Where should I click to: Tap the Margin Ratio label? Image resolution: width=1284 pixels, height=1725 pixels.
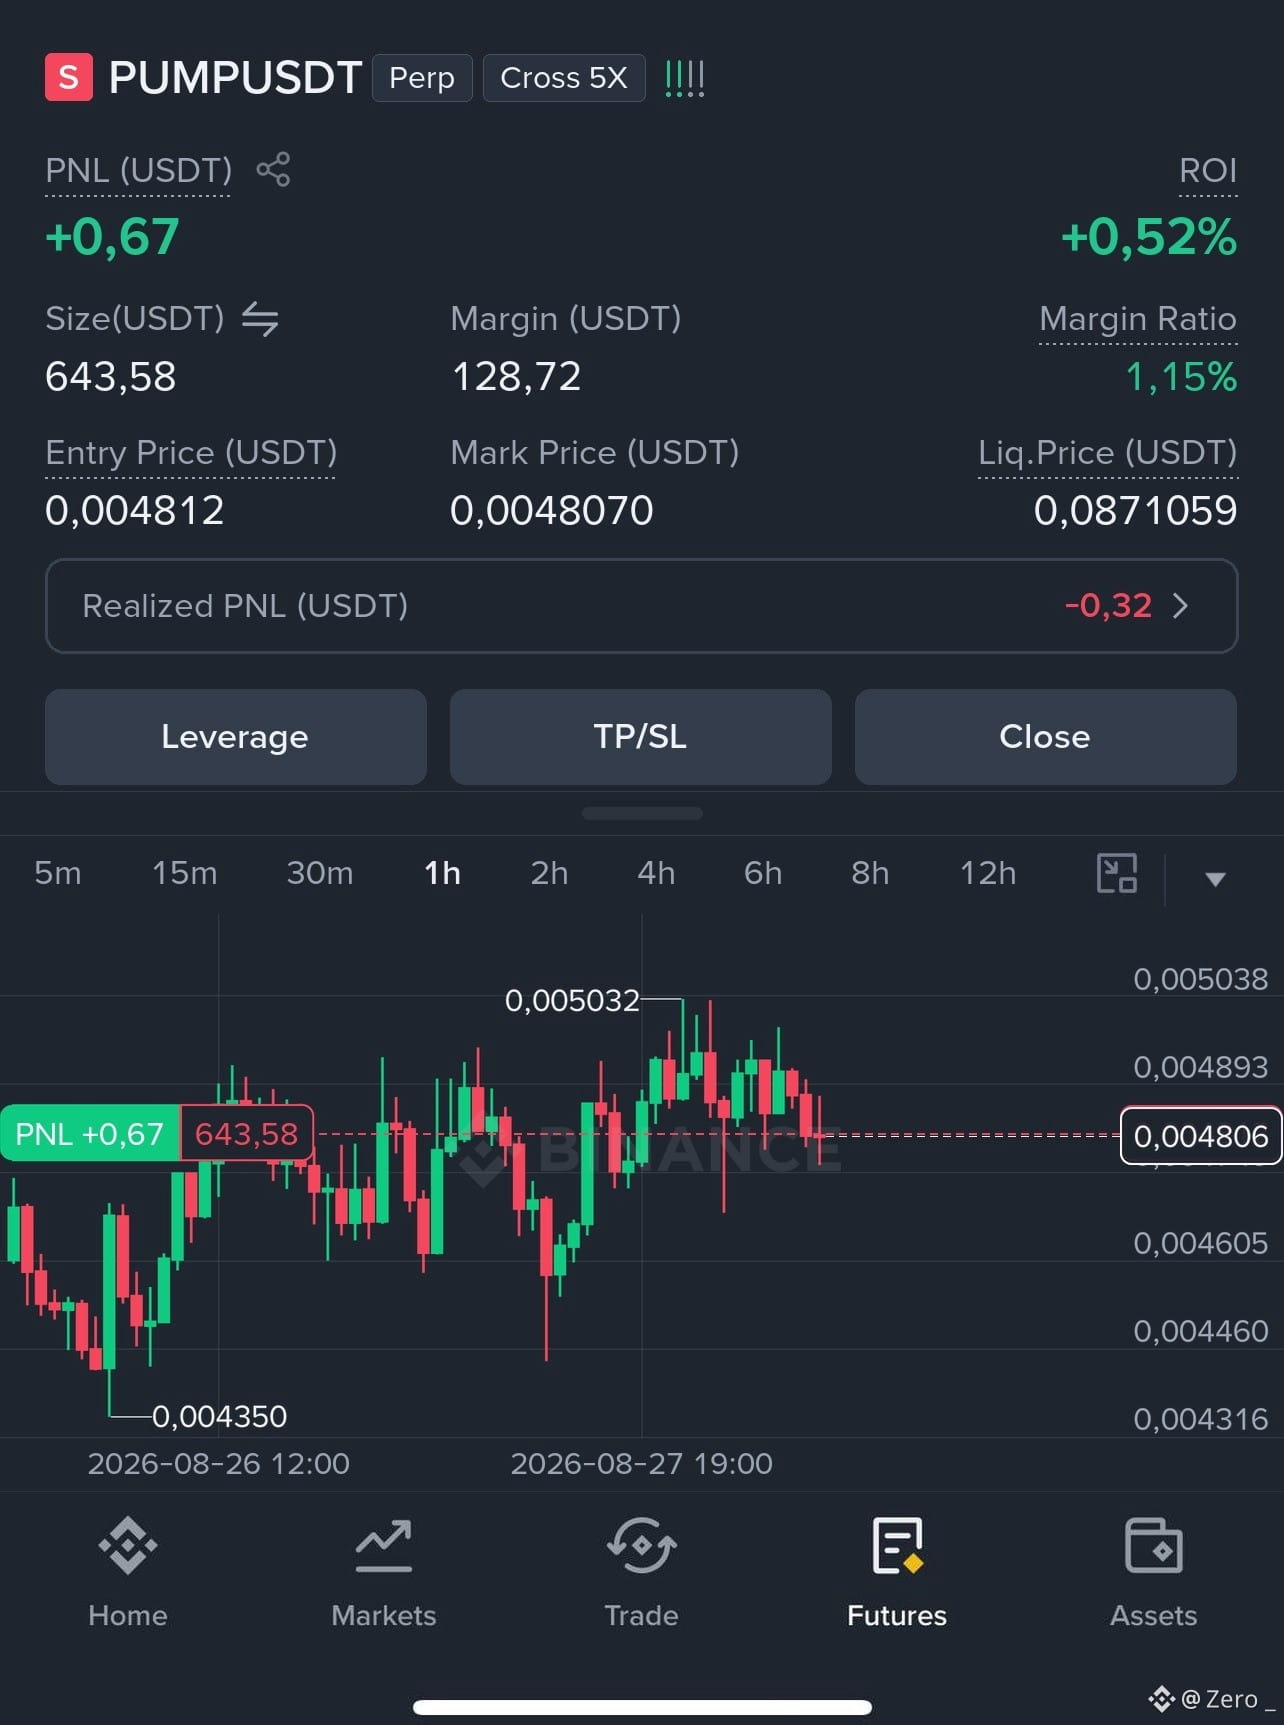click(1138, 319)
